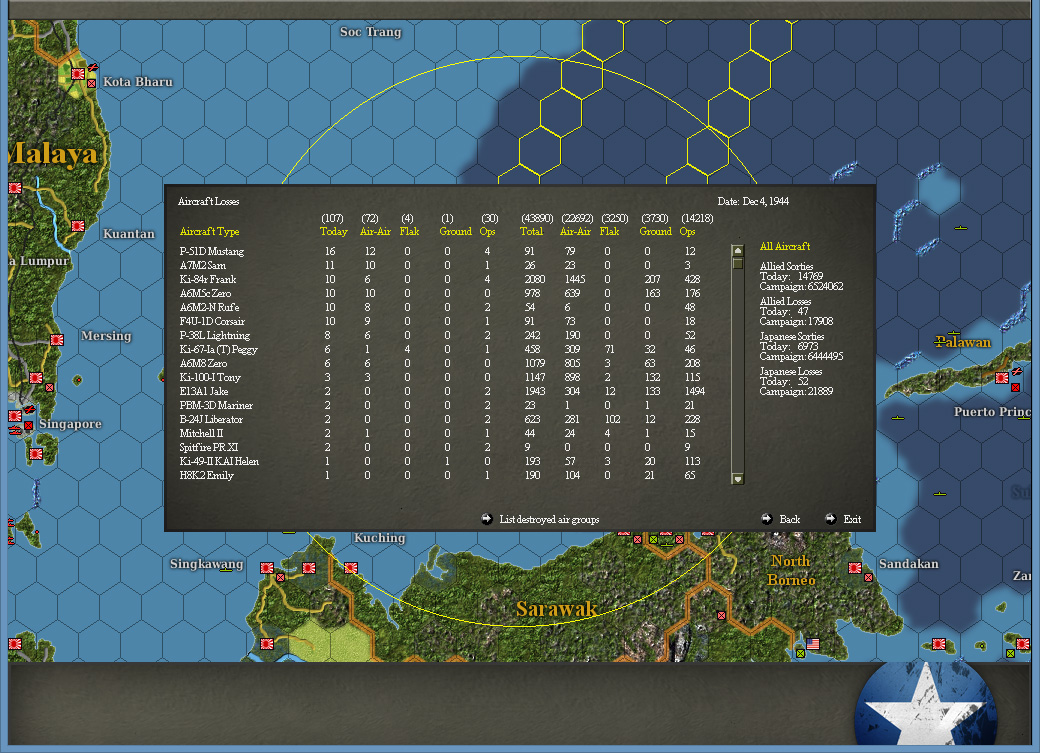
Task: Select All Aircraft filter heading
Action: [785, 247]
